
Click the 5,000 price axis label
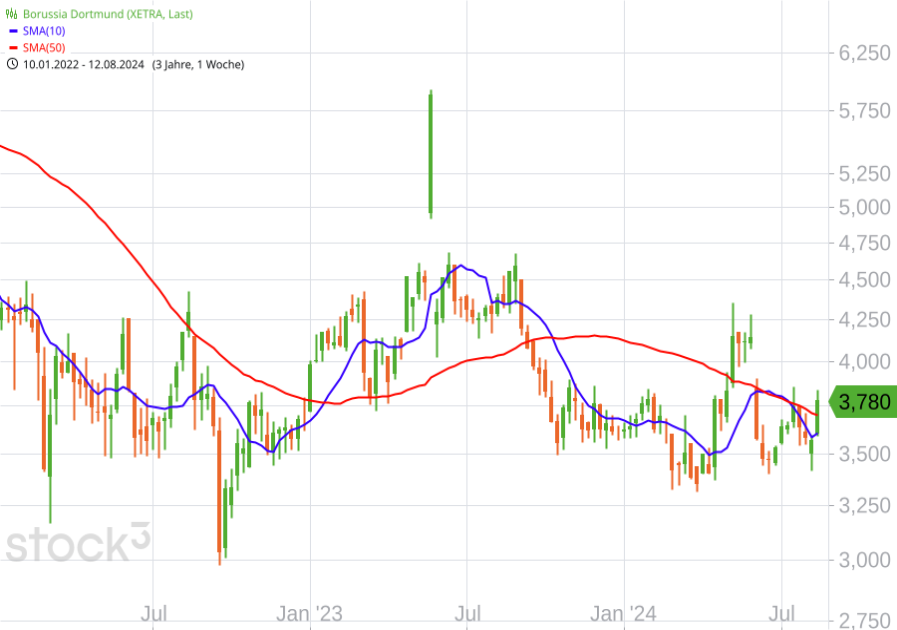(864, 207)
